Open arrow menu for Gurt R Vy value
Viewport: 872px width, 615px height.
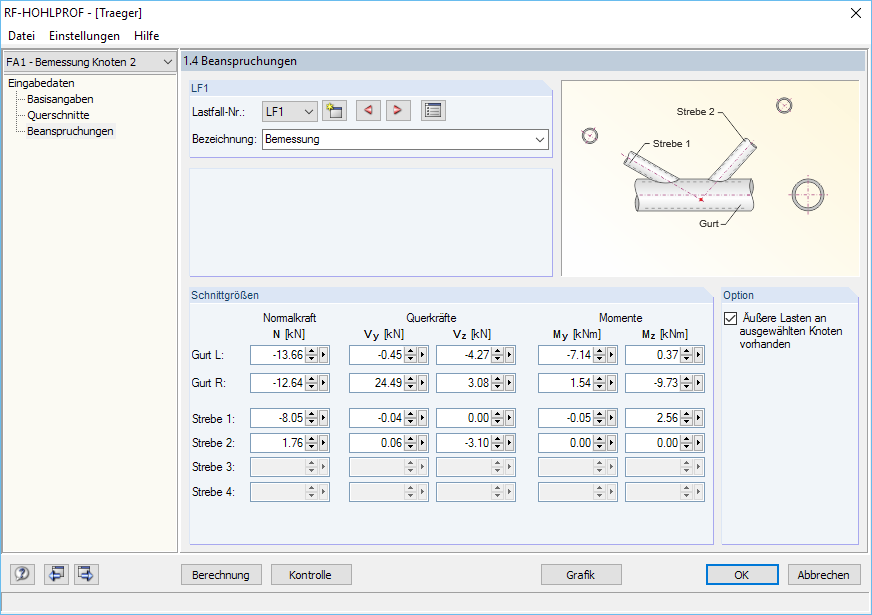(x=422, y=383)
